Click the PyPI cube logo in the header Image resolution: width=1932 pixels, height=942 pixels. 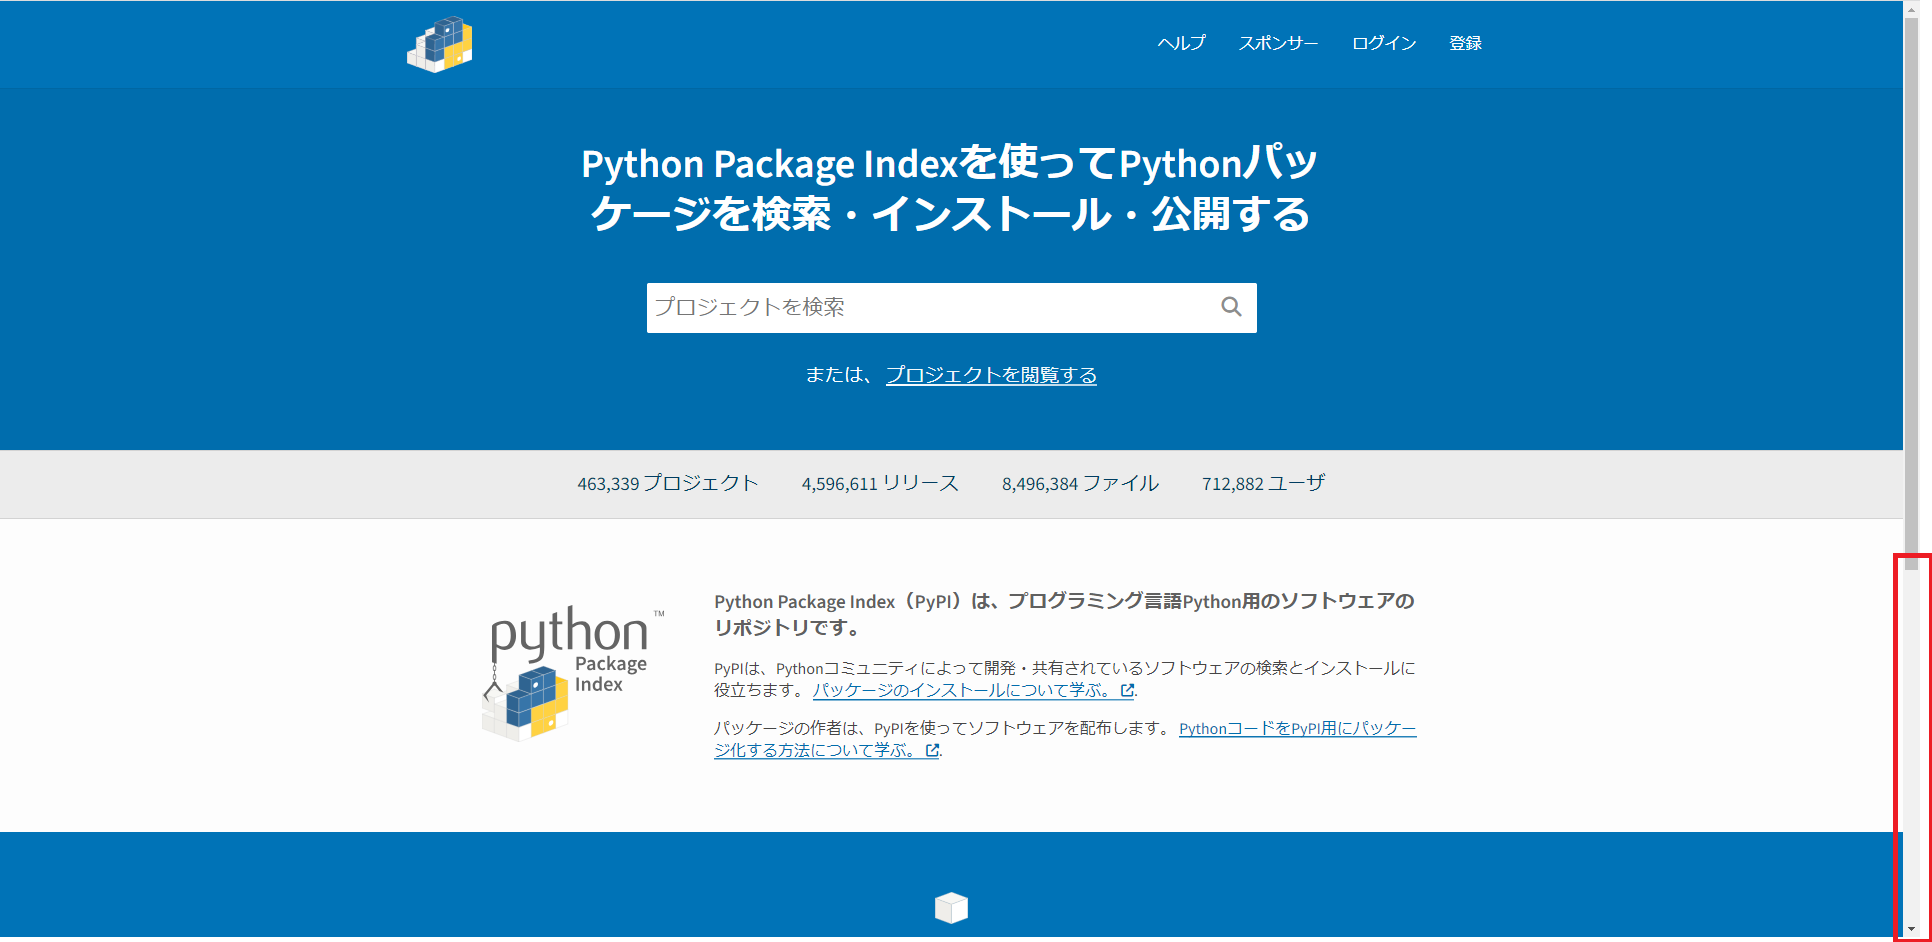pyautogui.click(x=440, y=44)
